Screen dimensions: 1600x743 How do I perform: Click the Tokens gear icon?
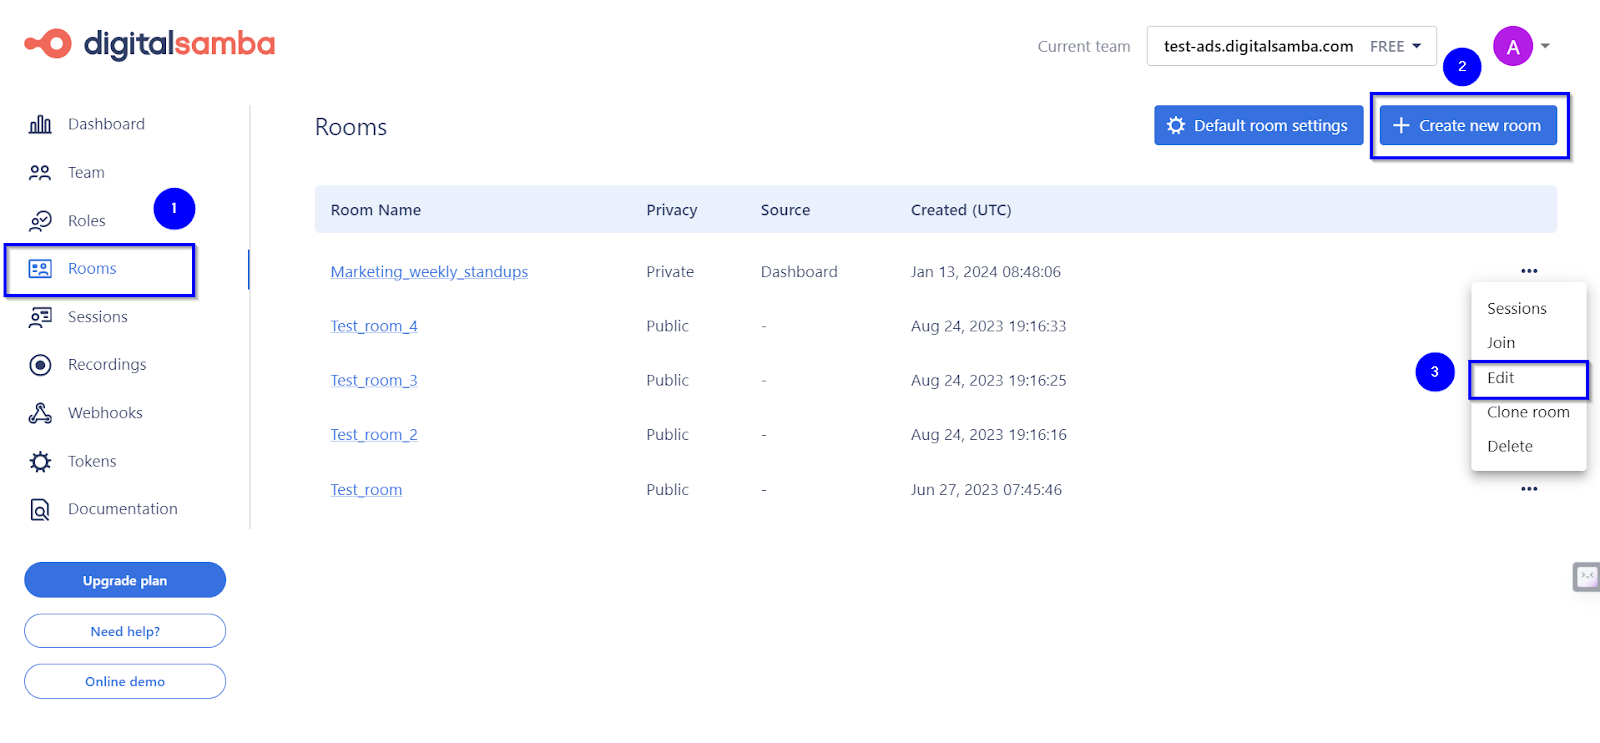point(40,461)
